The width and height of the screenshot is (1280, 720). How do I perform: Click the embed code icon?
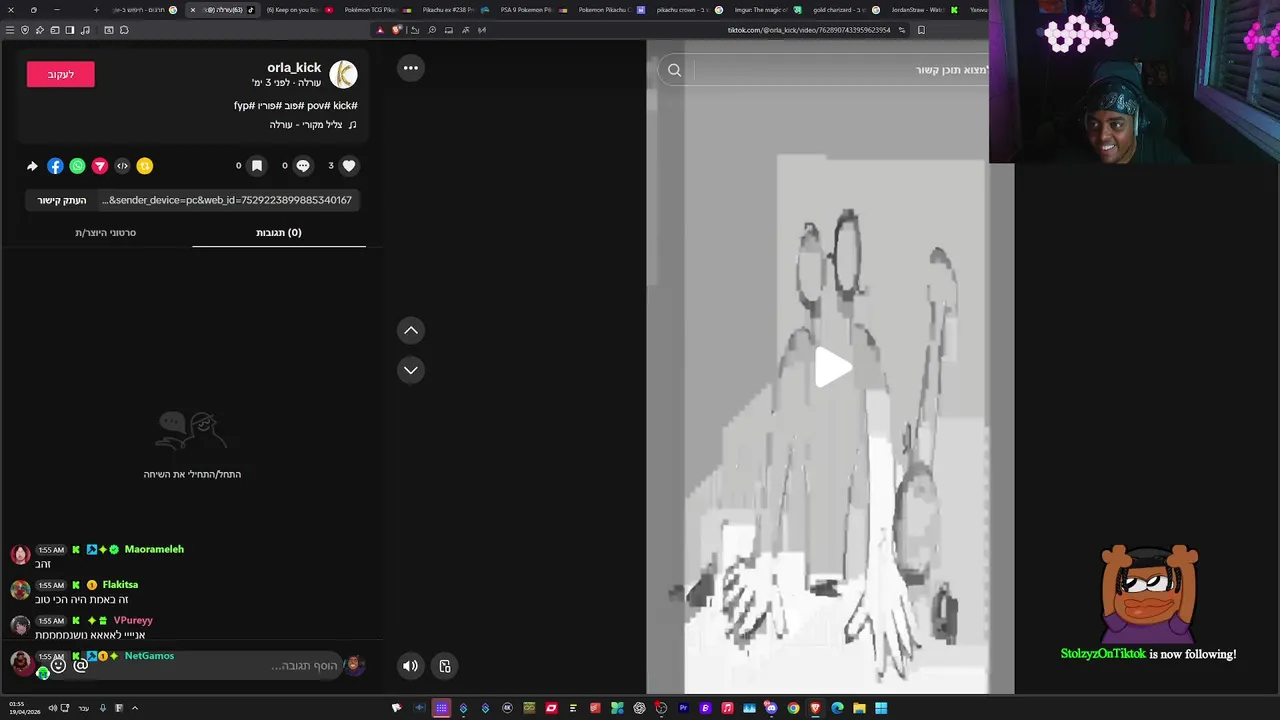[x=122, y=166]
